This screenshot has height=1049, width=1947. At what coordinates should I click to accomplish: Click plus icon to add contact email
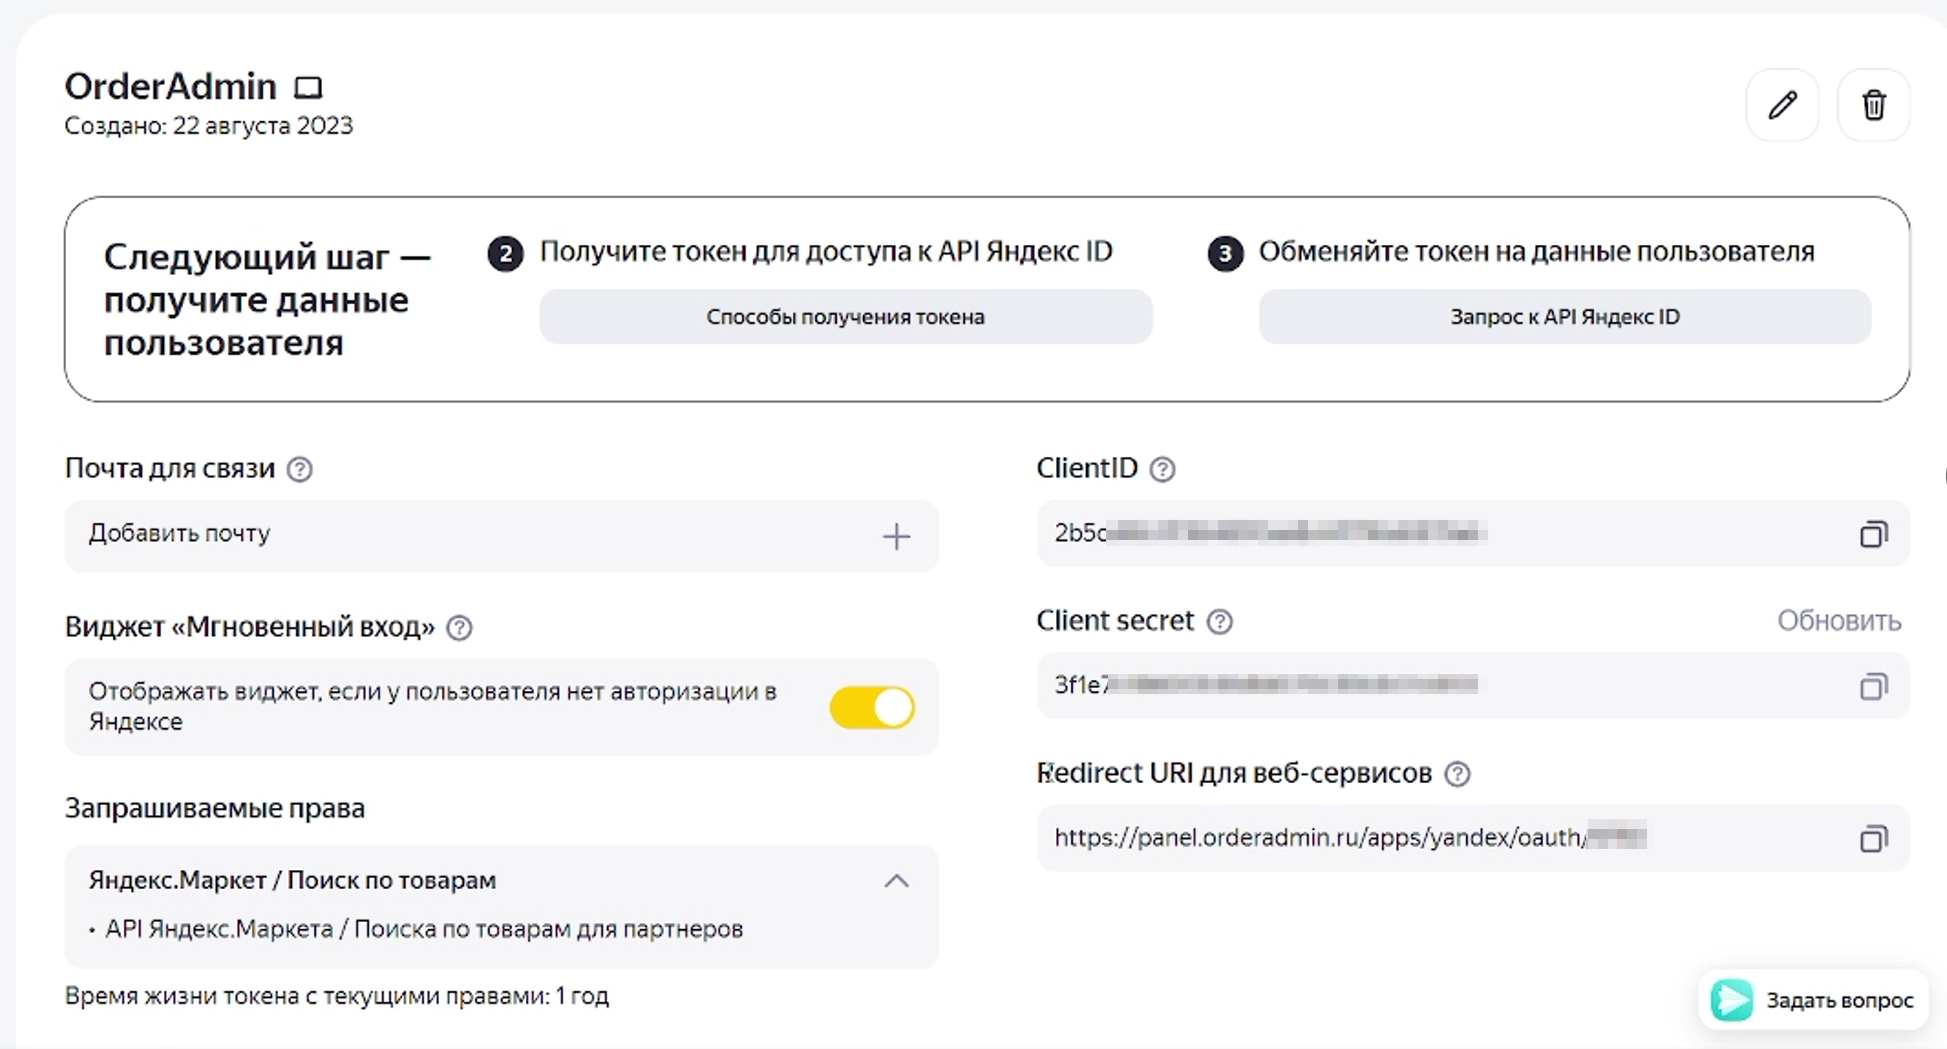point(896,537)
